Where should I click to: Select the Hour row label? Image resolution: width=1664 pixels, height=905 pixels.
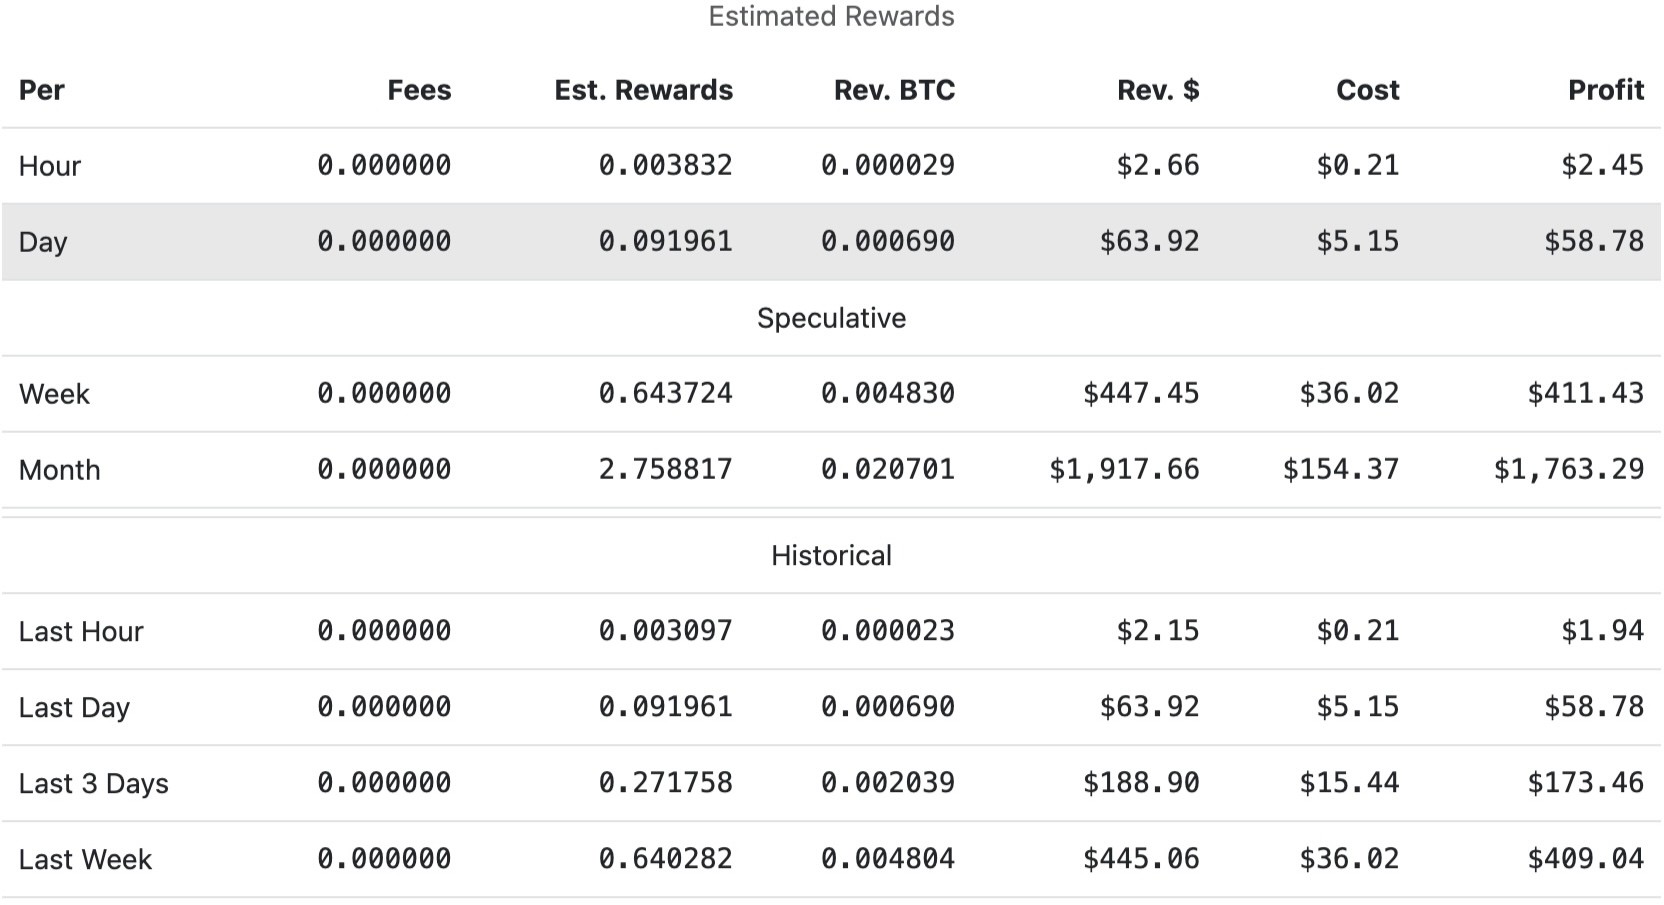coord(49,166)
